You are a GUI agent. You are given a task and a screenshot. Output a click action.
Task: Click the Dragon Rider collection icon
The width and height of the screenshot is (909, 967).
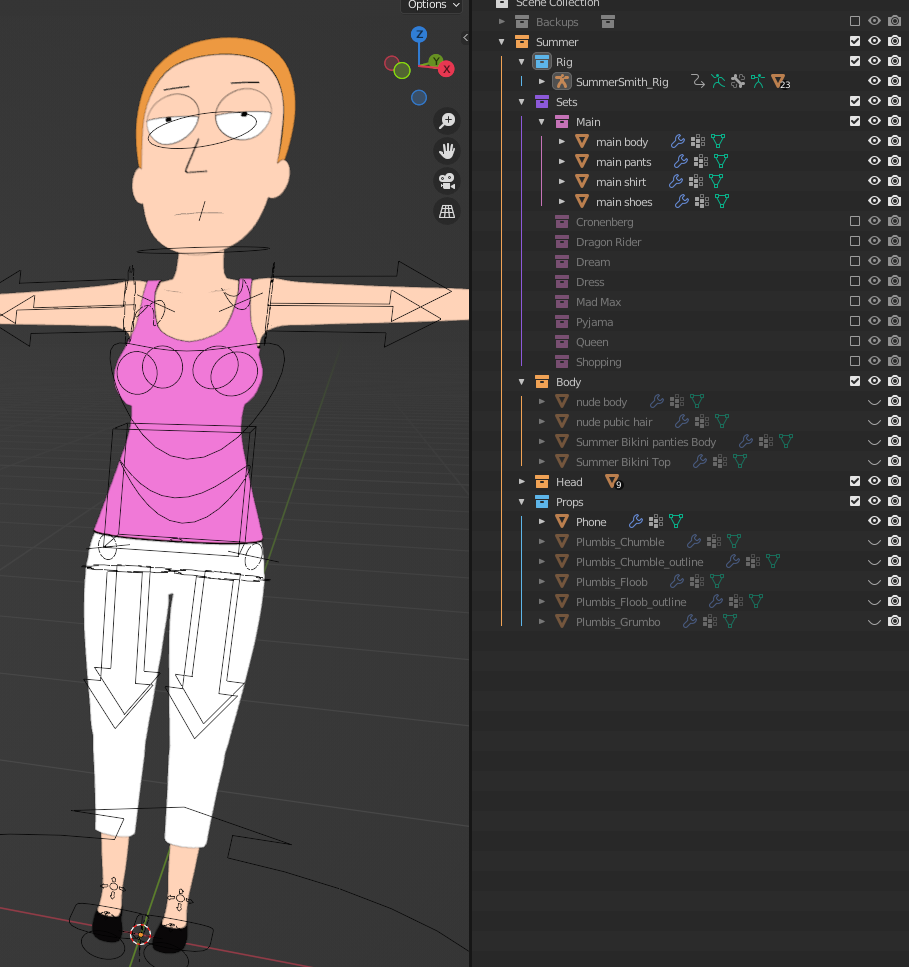point(562,242)
